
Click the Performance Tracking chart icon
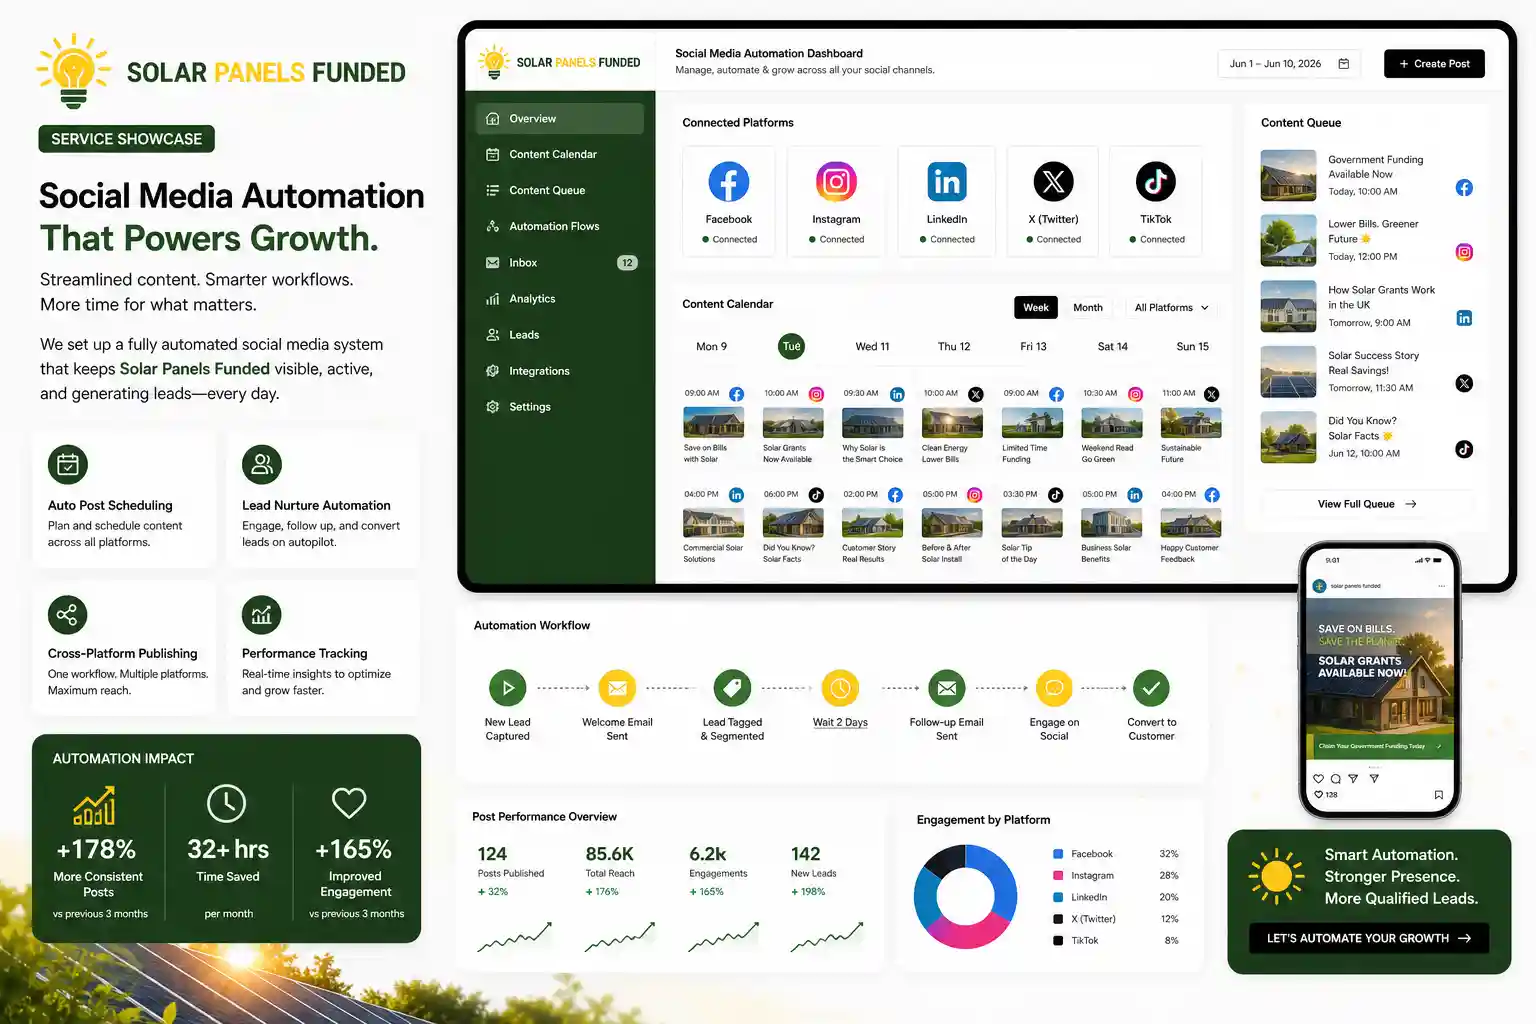(262, 615)
